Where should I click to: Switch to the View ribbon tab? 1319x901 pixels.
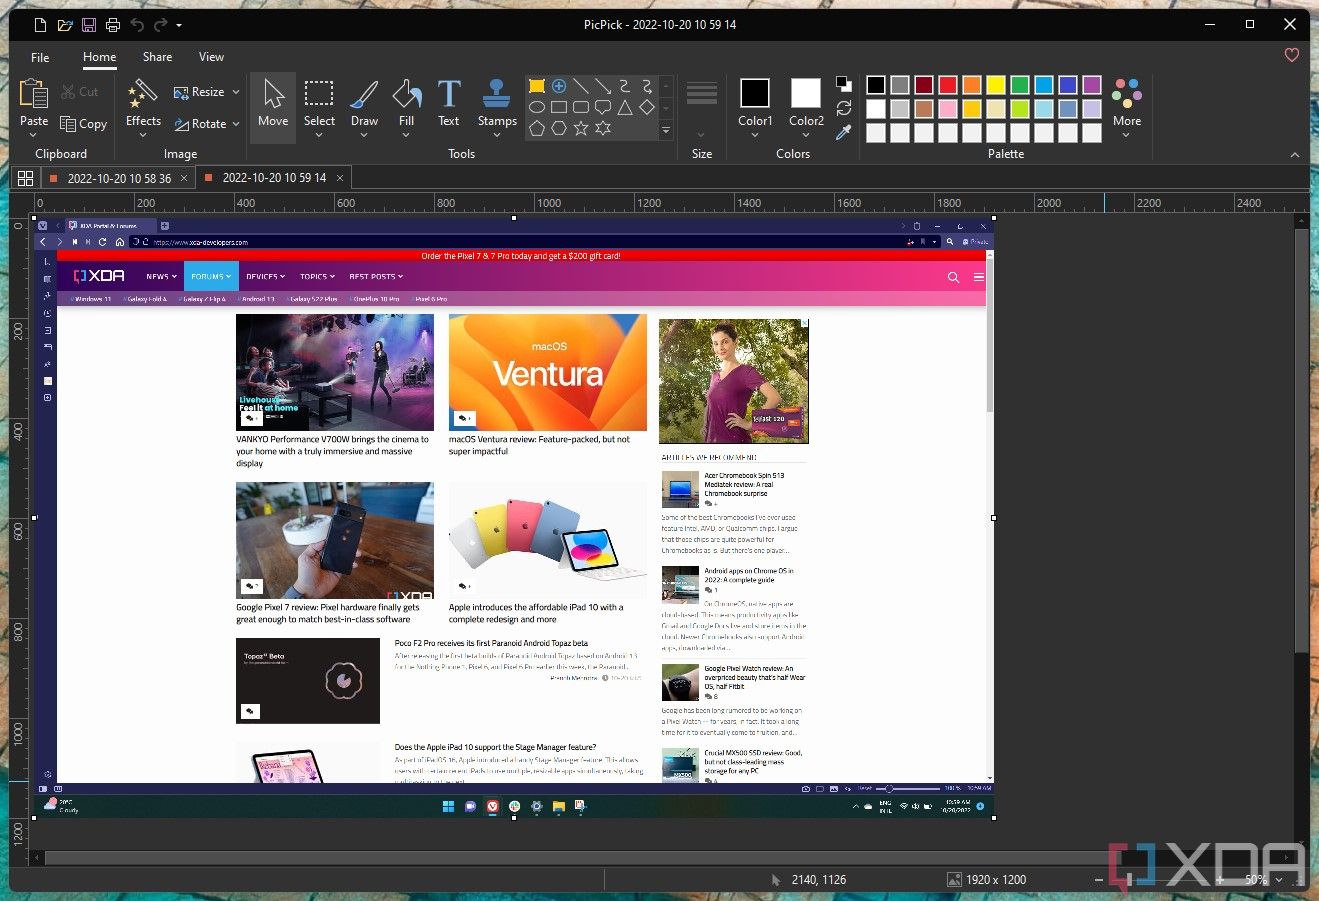210,57
